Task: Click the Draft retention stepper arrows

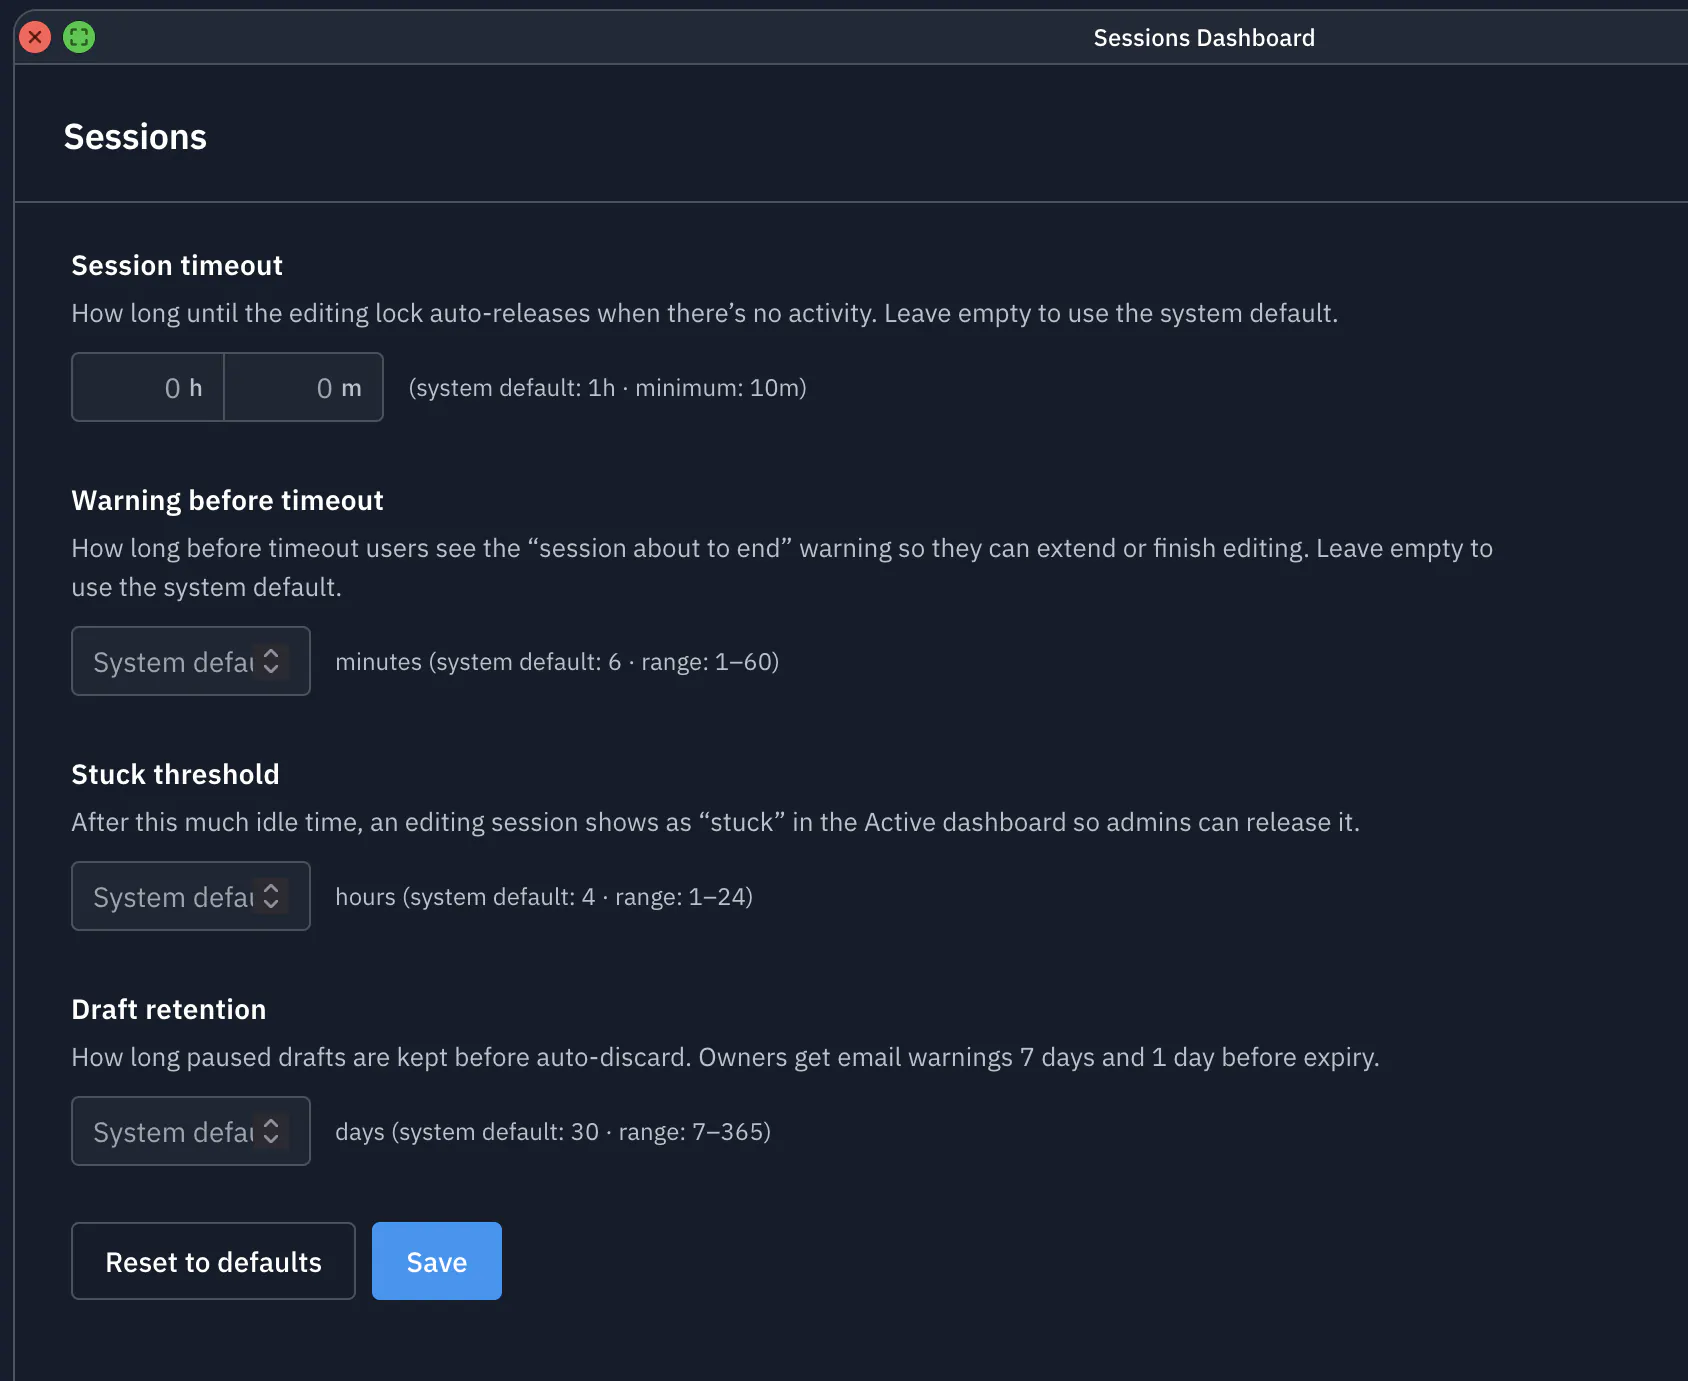Action: click(271, 1131)
